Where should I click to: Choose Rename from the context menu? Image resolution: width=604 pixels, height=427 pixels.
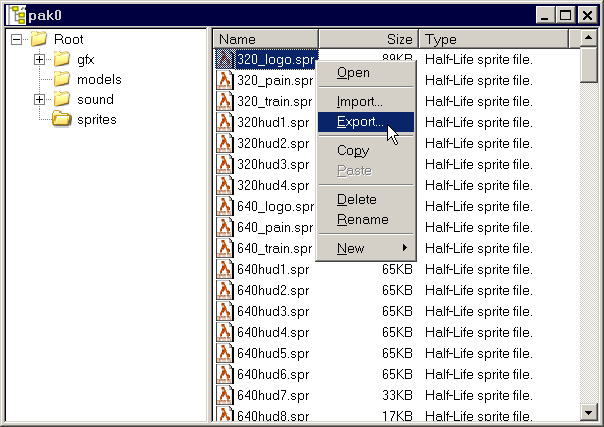362,219
